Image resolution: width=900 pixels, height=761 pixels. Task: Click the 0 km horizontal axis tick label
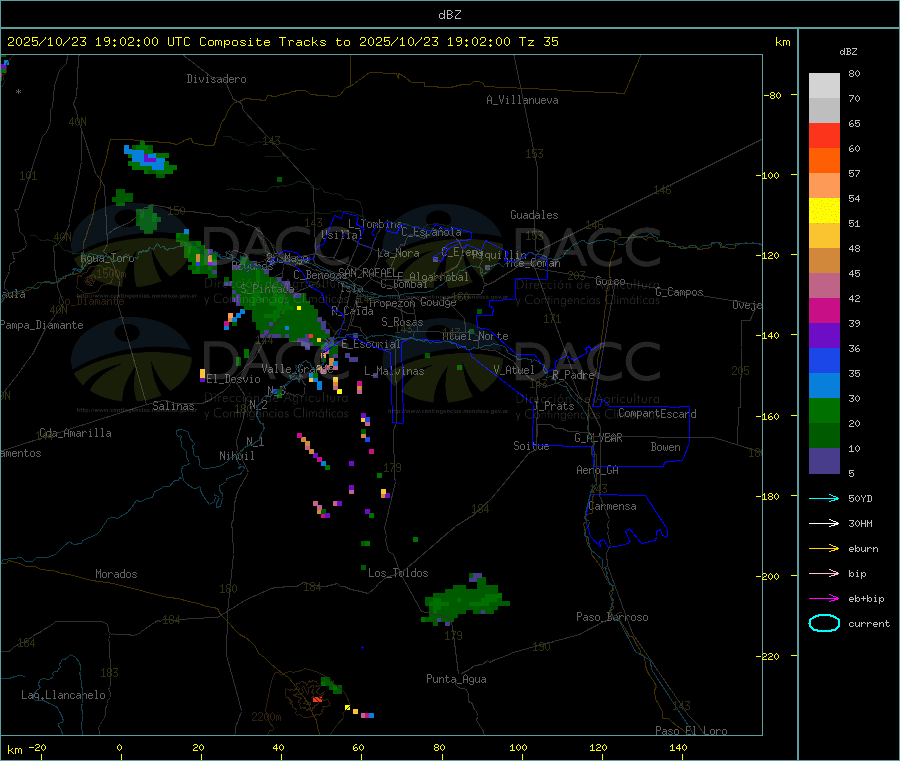tap(119, 747)
